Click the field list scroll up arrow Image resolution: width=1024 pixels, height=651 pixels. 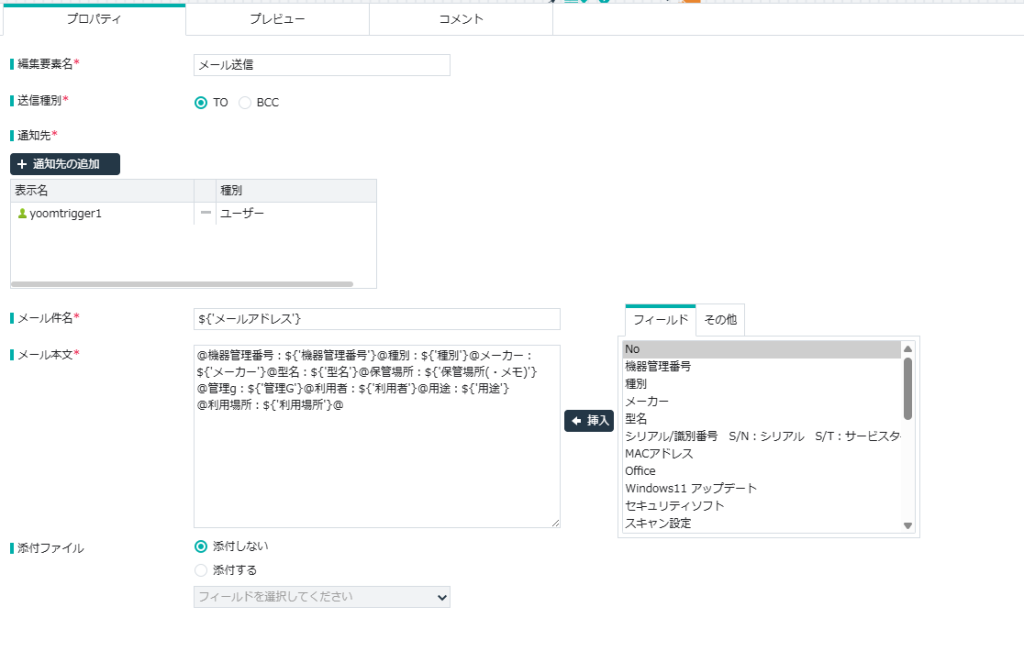tap(908, 349)
